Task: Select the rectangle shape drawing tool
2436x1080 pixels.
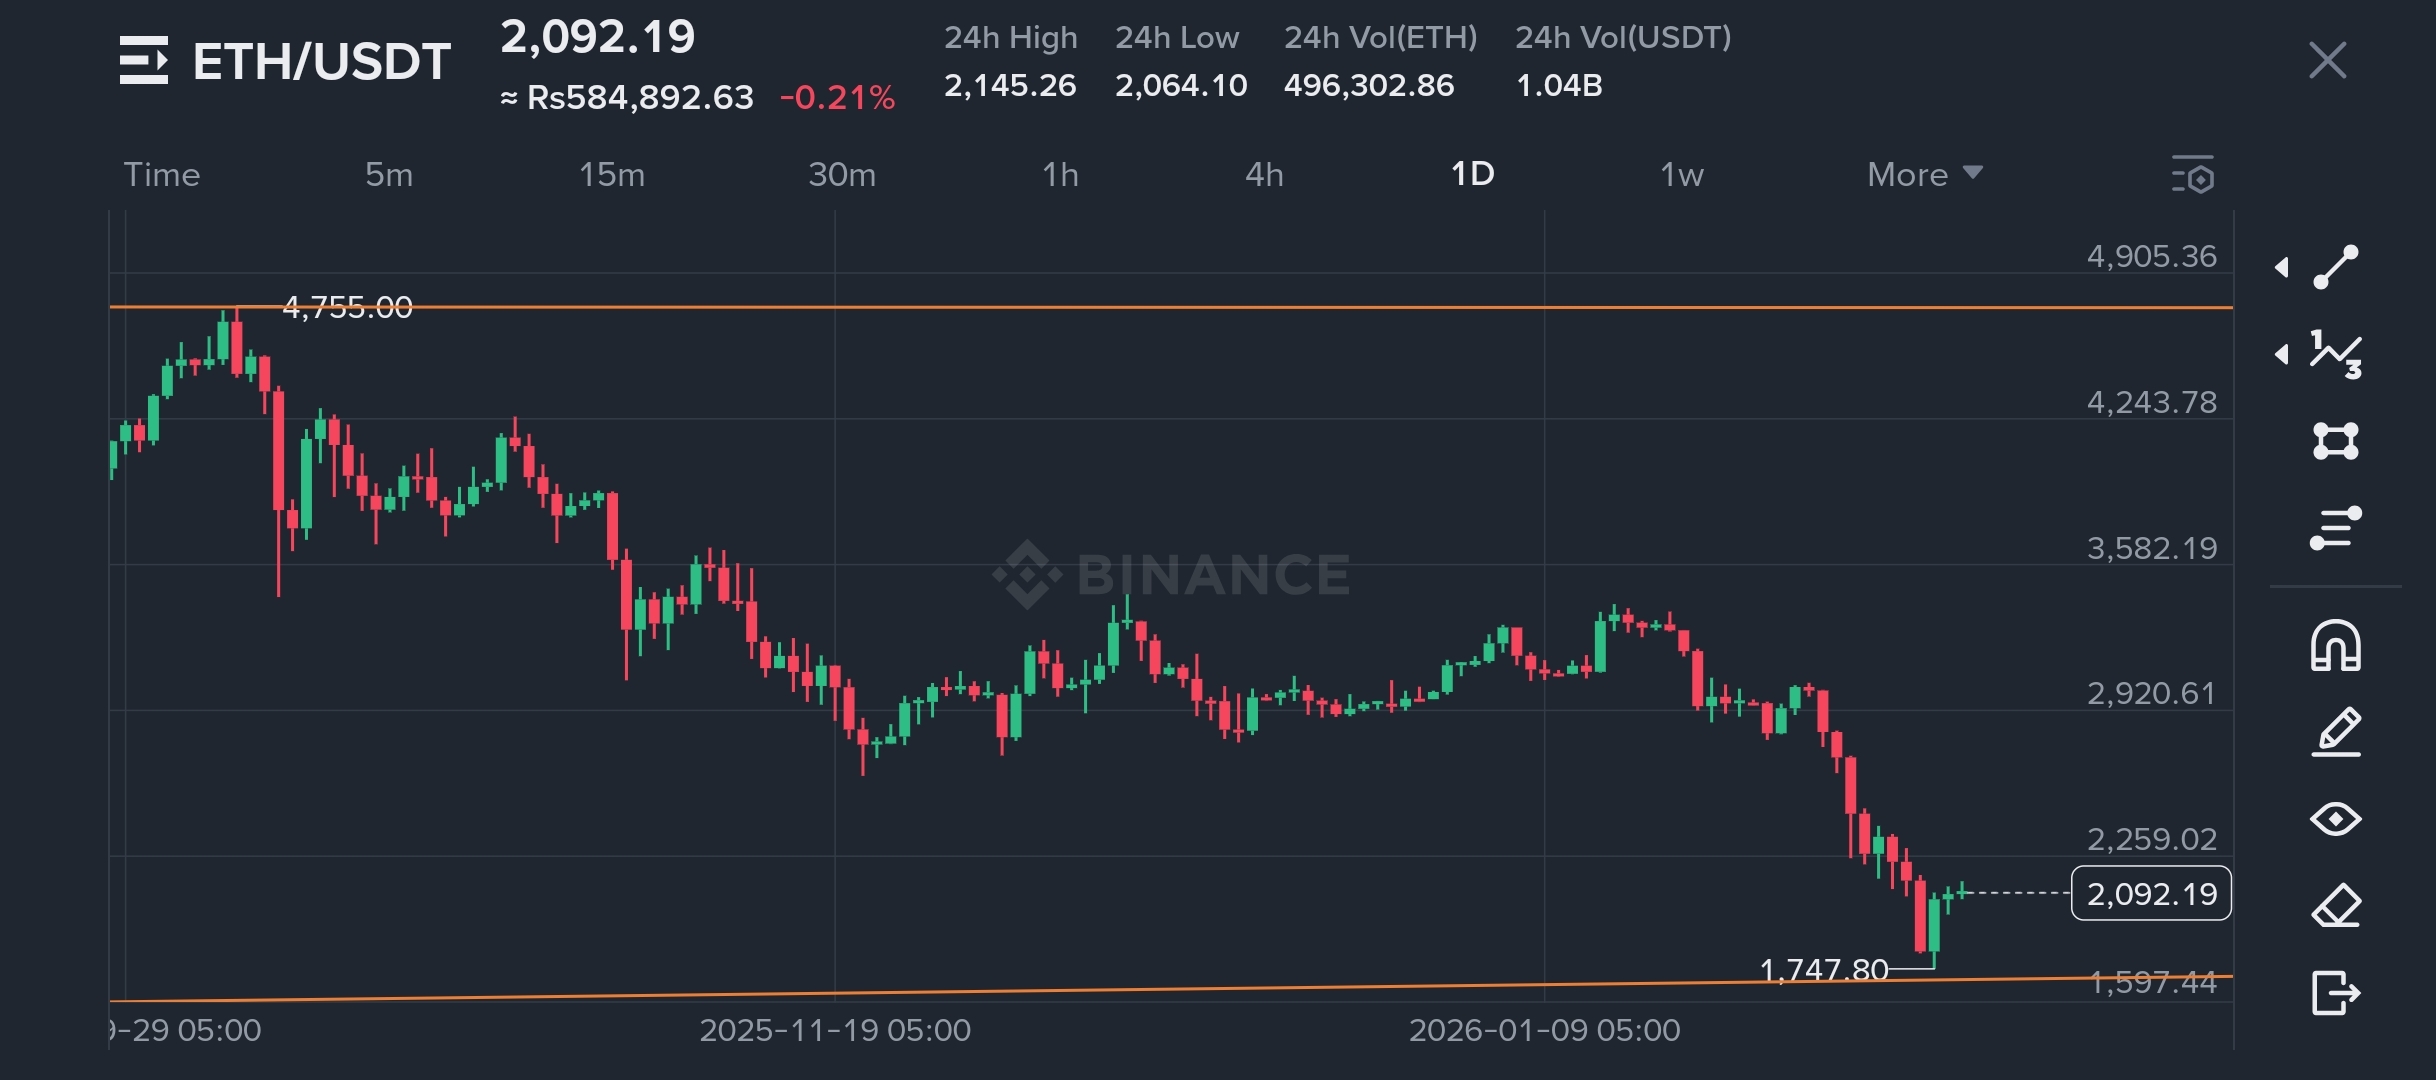Action: tap(2336, 441)
